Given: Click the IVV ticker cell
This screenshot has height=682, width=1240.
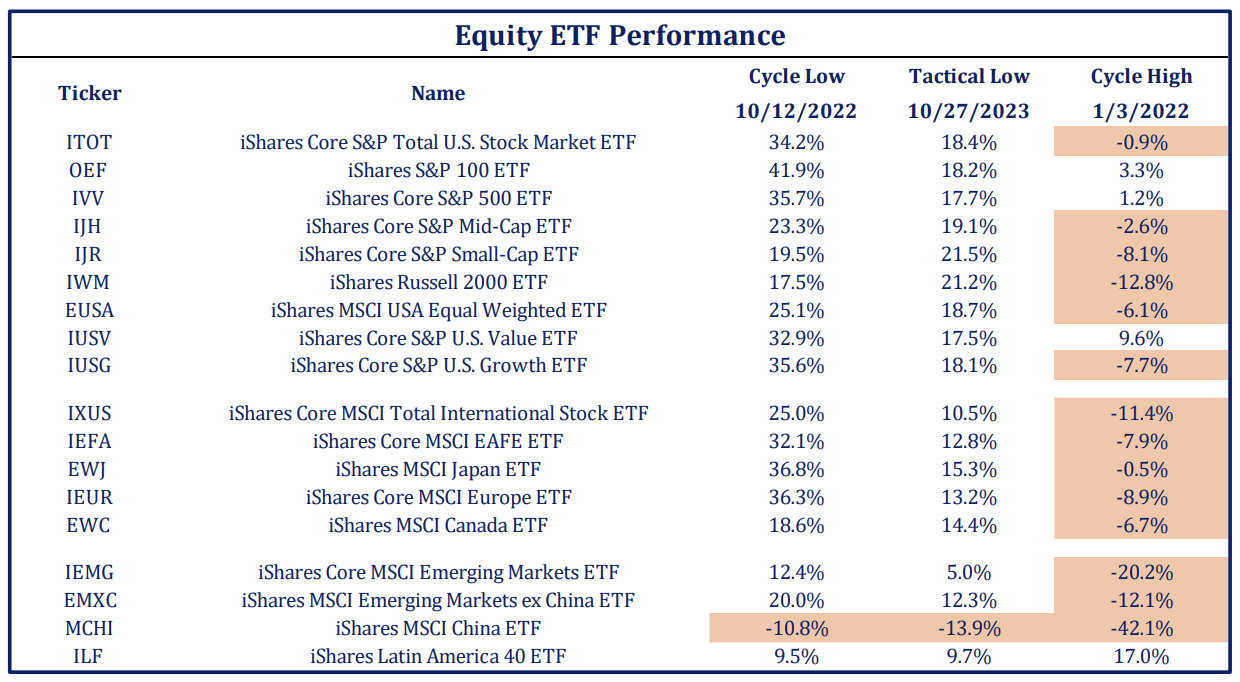Looking at the screenshot, I should pyautogui.click(x=90, y=198).
